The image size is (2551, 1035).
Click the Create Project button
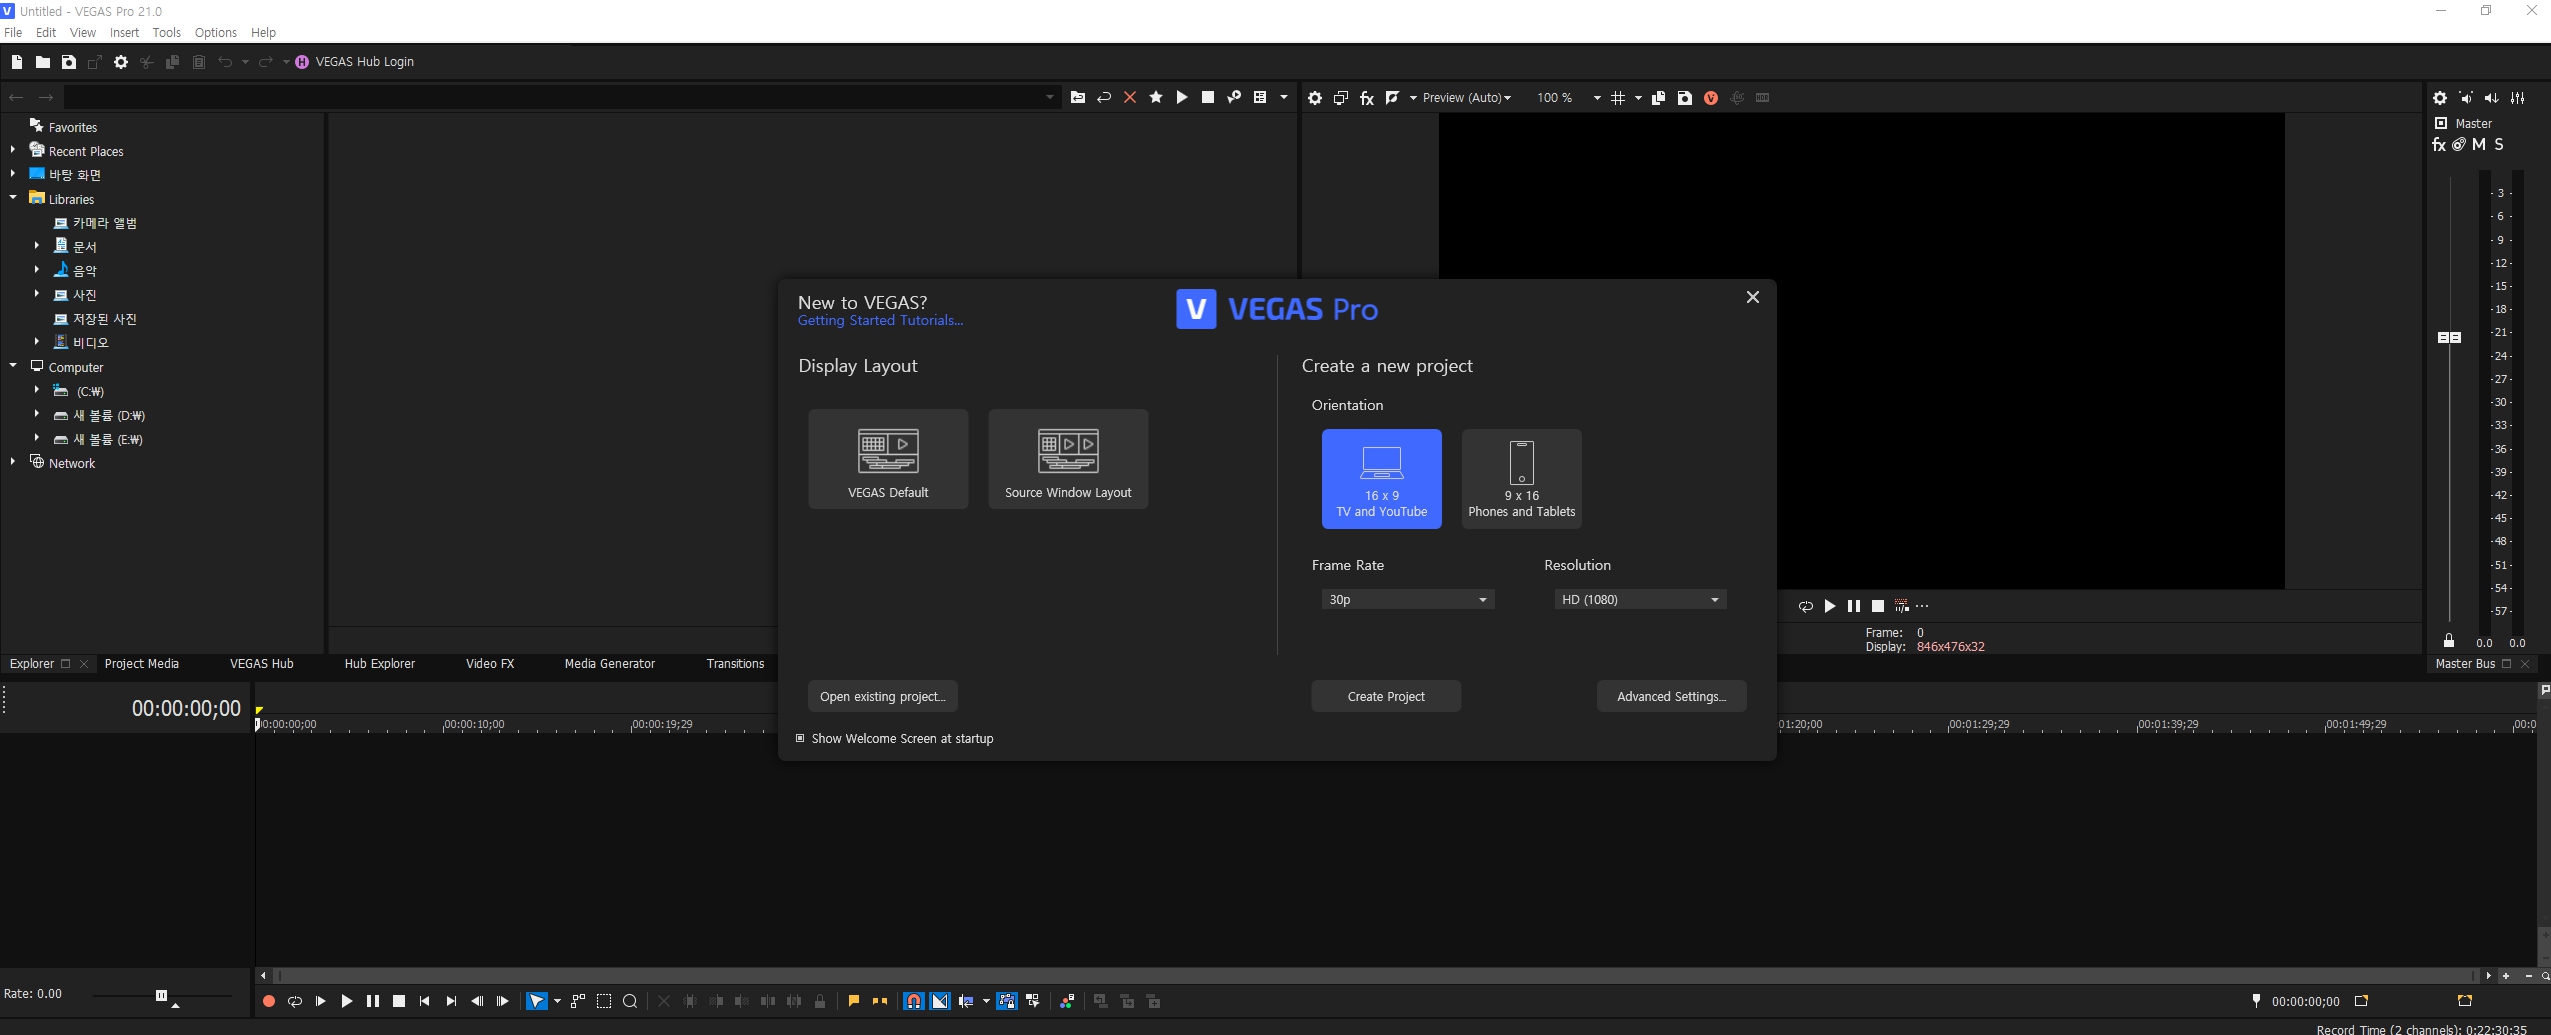tap(1386, 696)
